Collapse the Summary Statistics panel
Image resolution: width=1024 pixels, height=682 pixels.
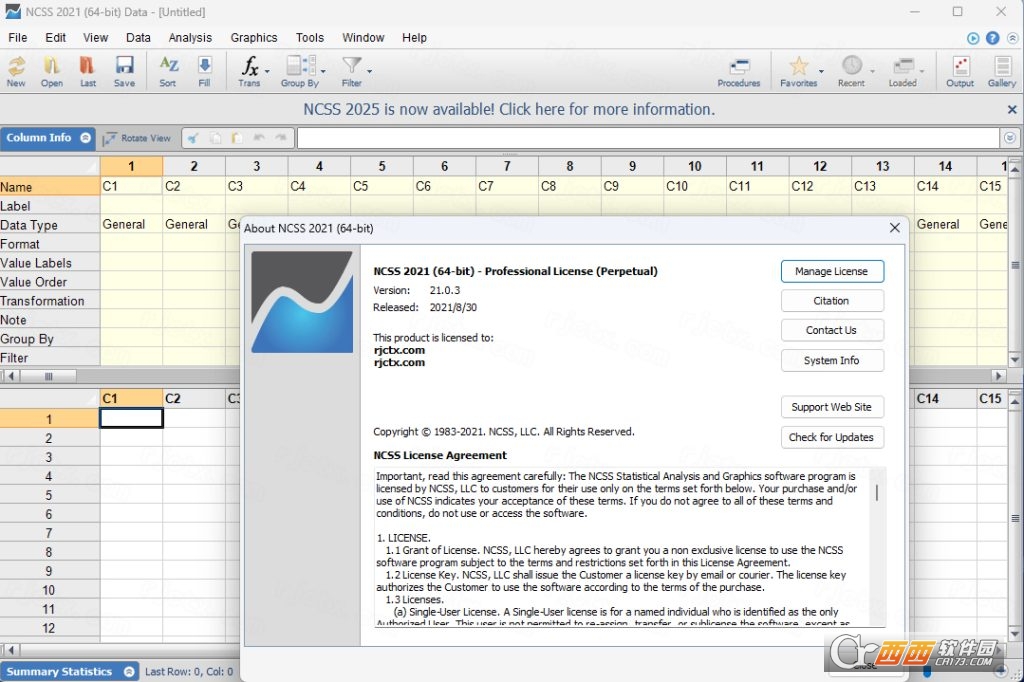(x=129, y=672)
